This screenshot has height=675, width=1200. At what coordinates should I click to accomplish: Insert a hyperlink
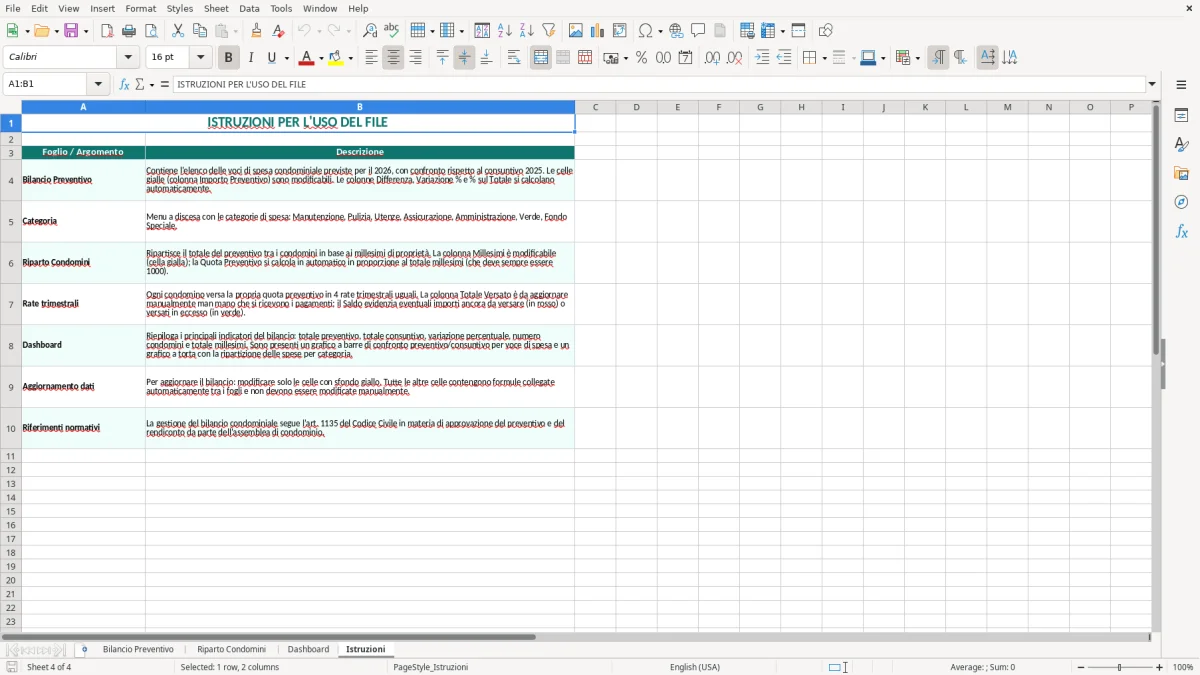(676, 31)
